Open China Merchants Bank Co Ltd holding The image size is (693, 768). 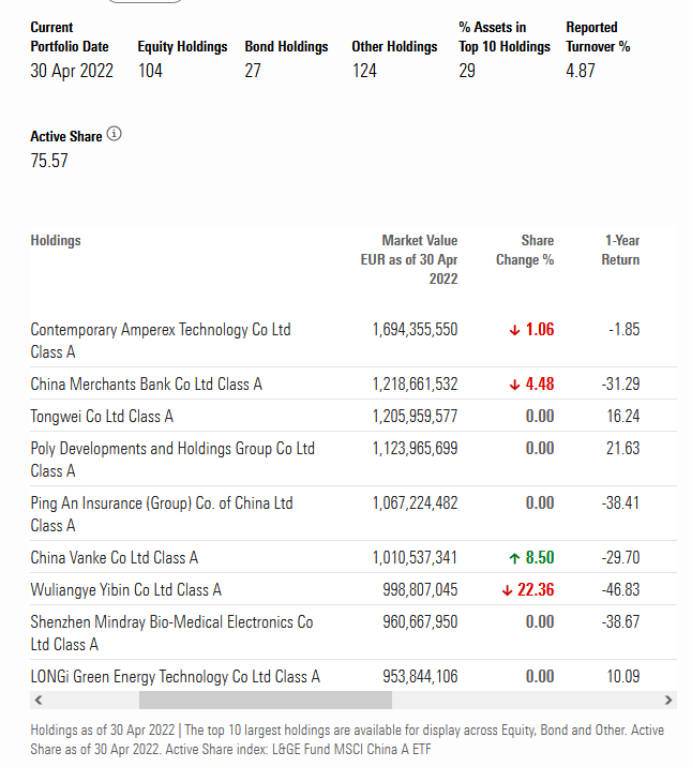click(146, 384)
